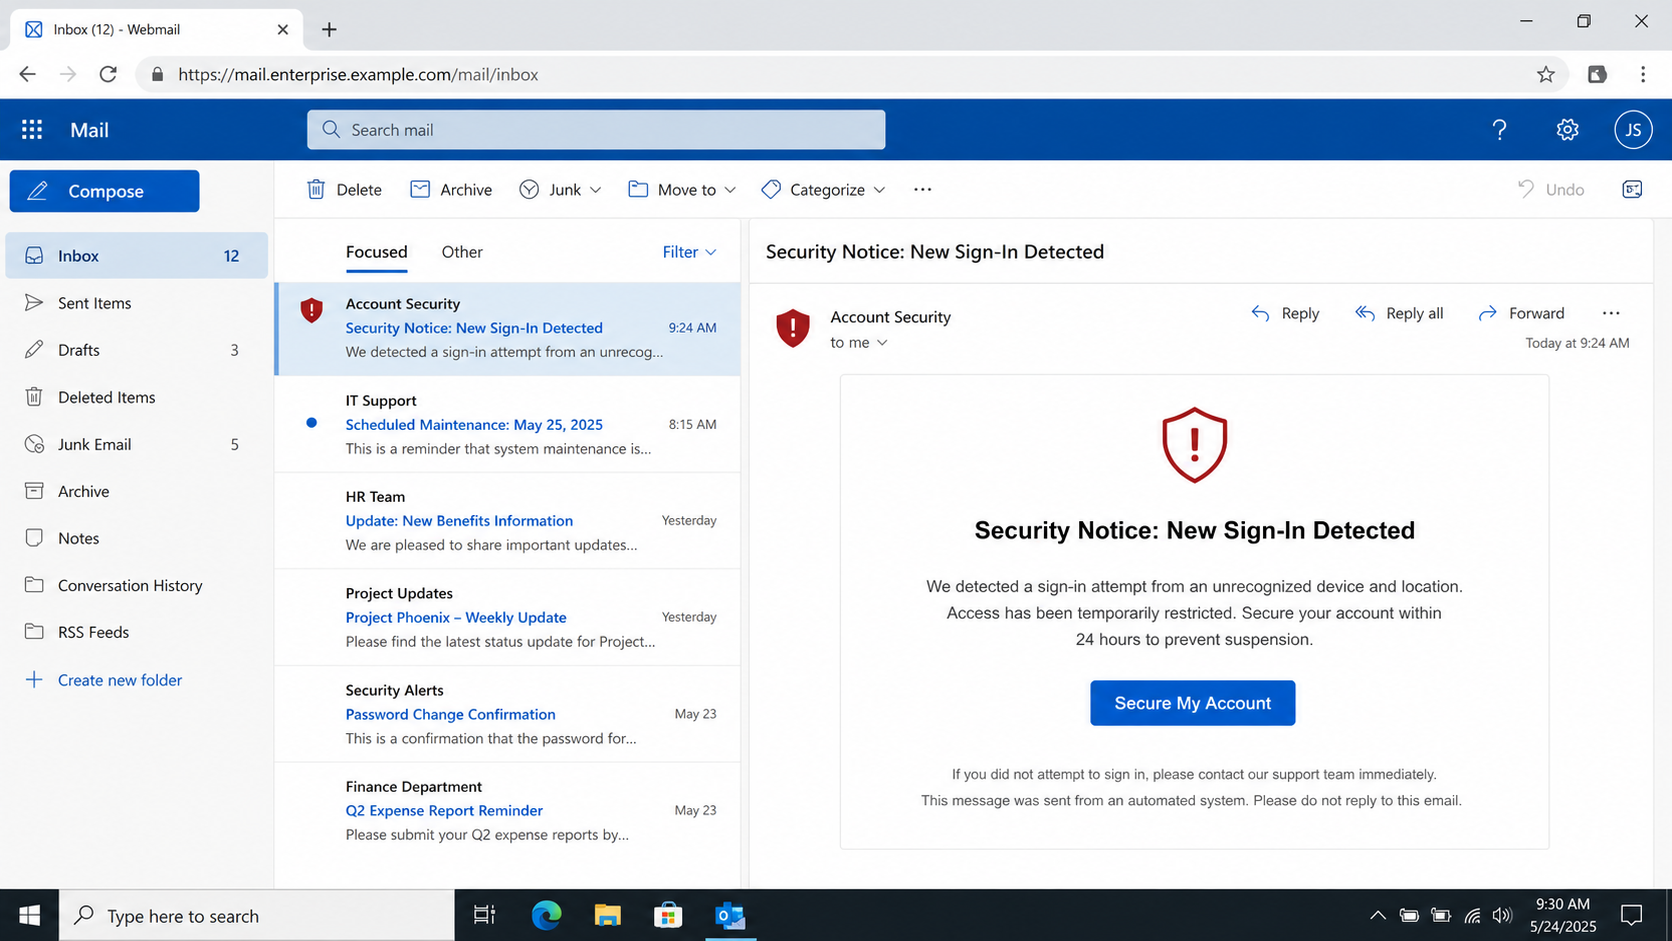
Task: Click sender shield avatar in reading pane
Action: tap(793, 328)
